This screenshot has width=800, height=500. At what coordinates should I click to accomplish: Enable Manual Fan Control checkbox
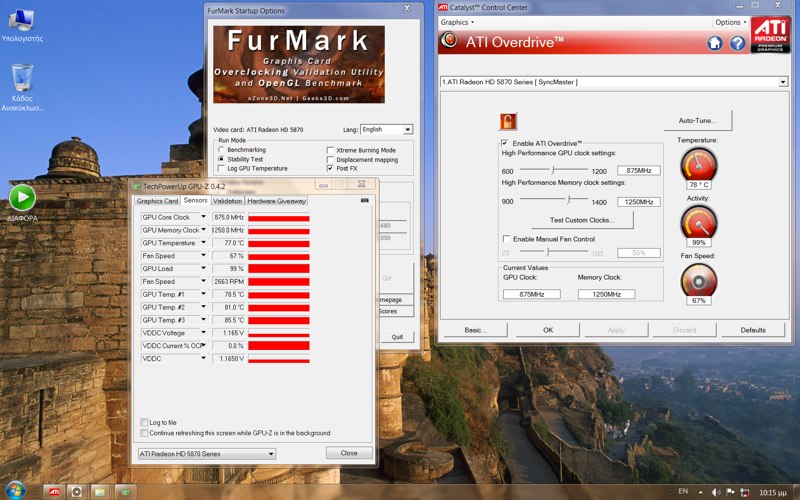pyautogui.click(x=506, y=239)
